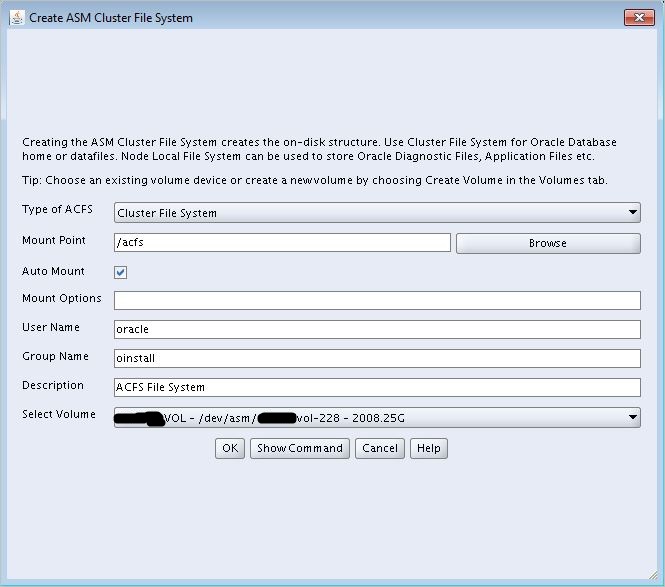Click the empty Mount Options field
665x587 pixels.
click(x=377, y=300)
